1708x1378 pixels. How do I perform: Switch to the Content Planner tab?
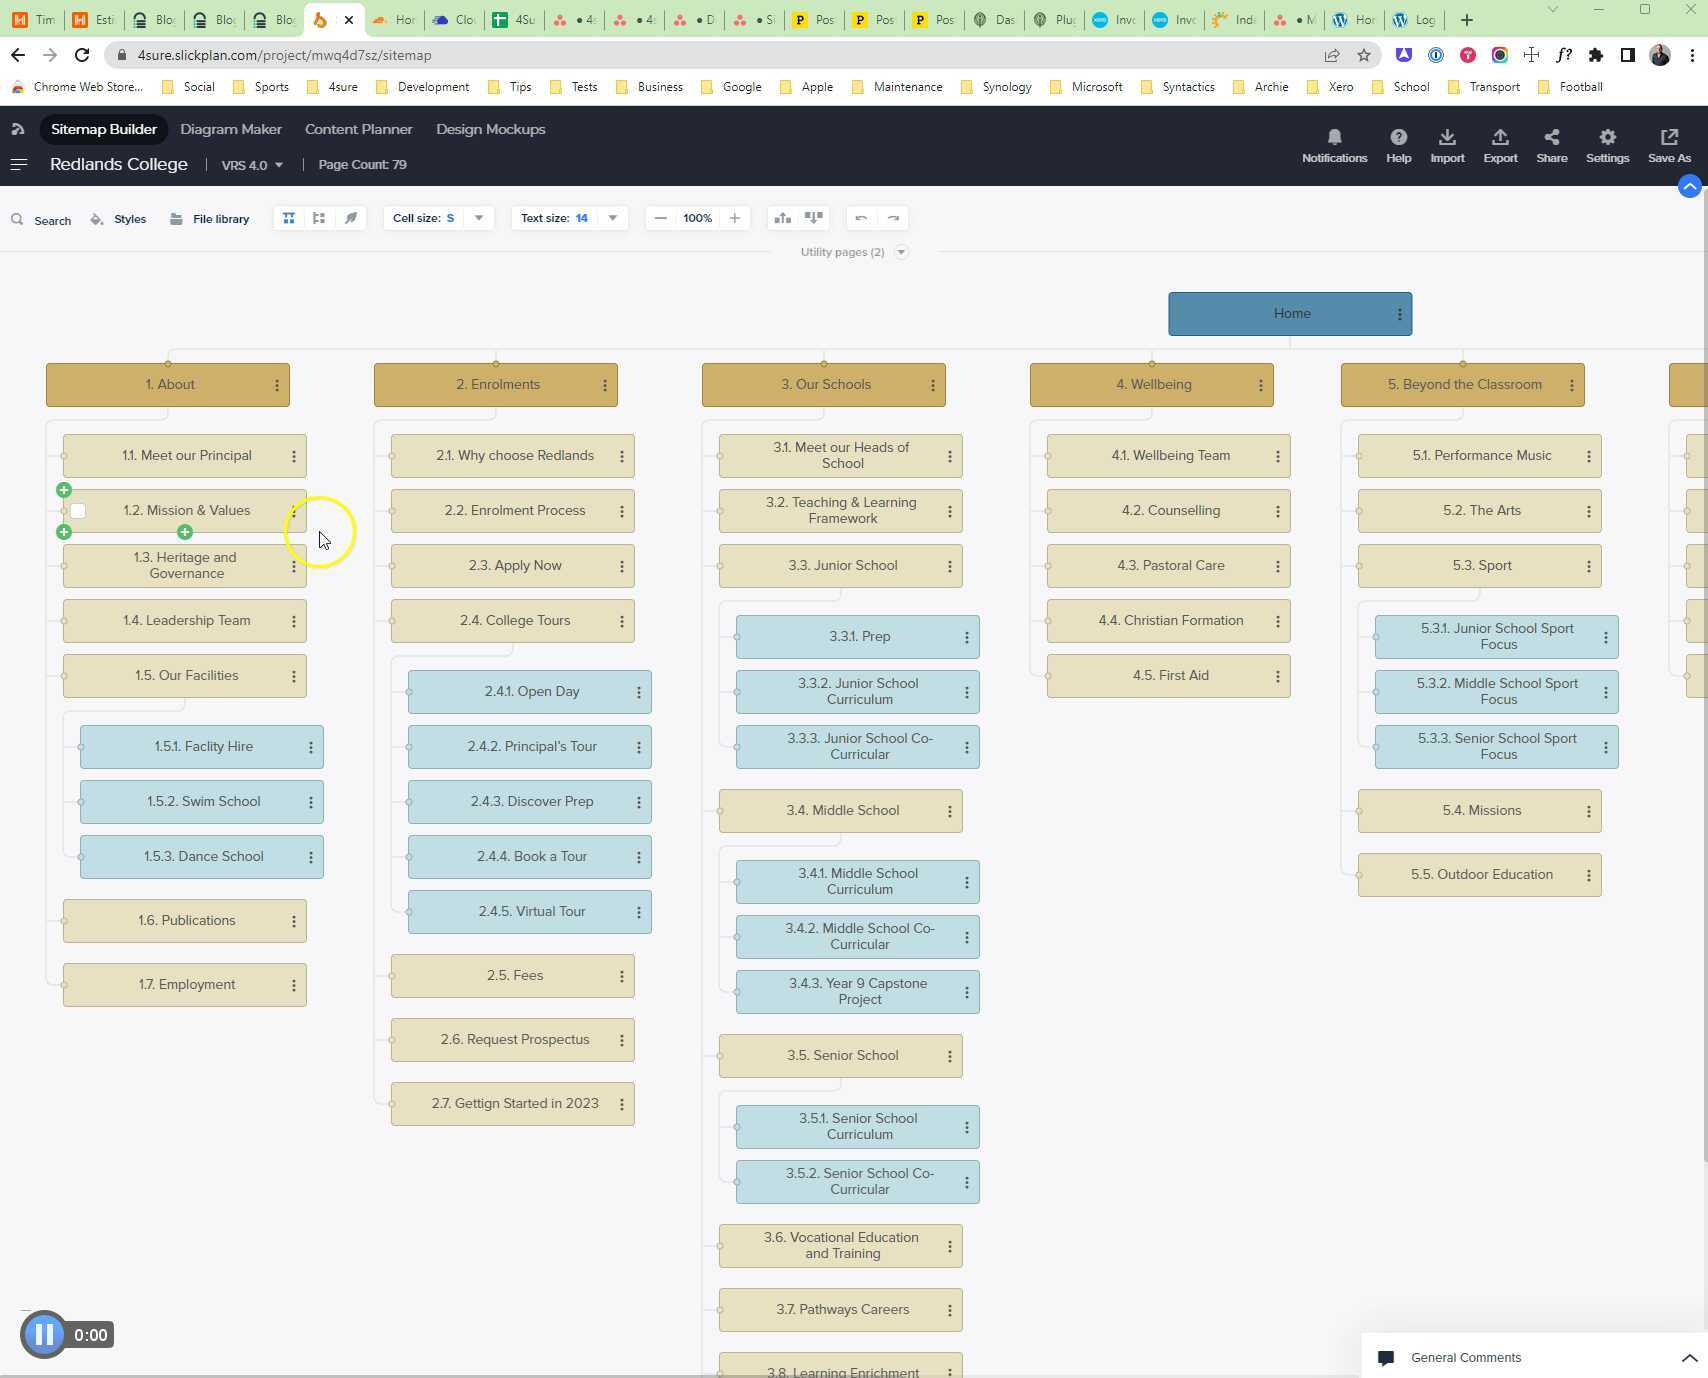click(358, 129)
